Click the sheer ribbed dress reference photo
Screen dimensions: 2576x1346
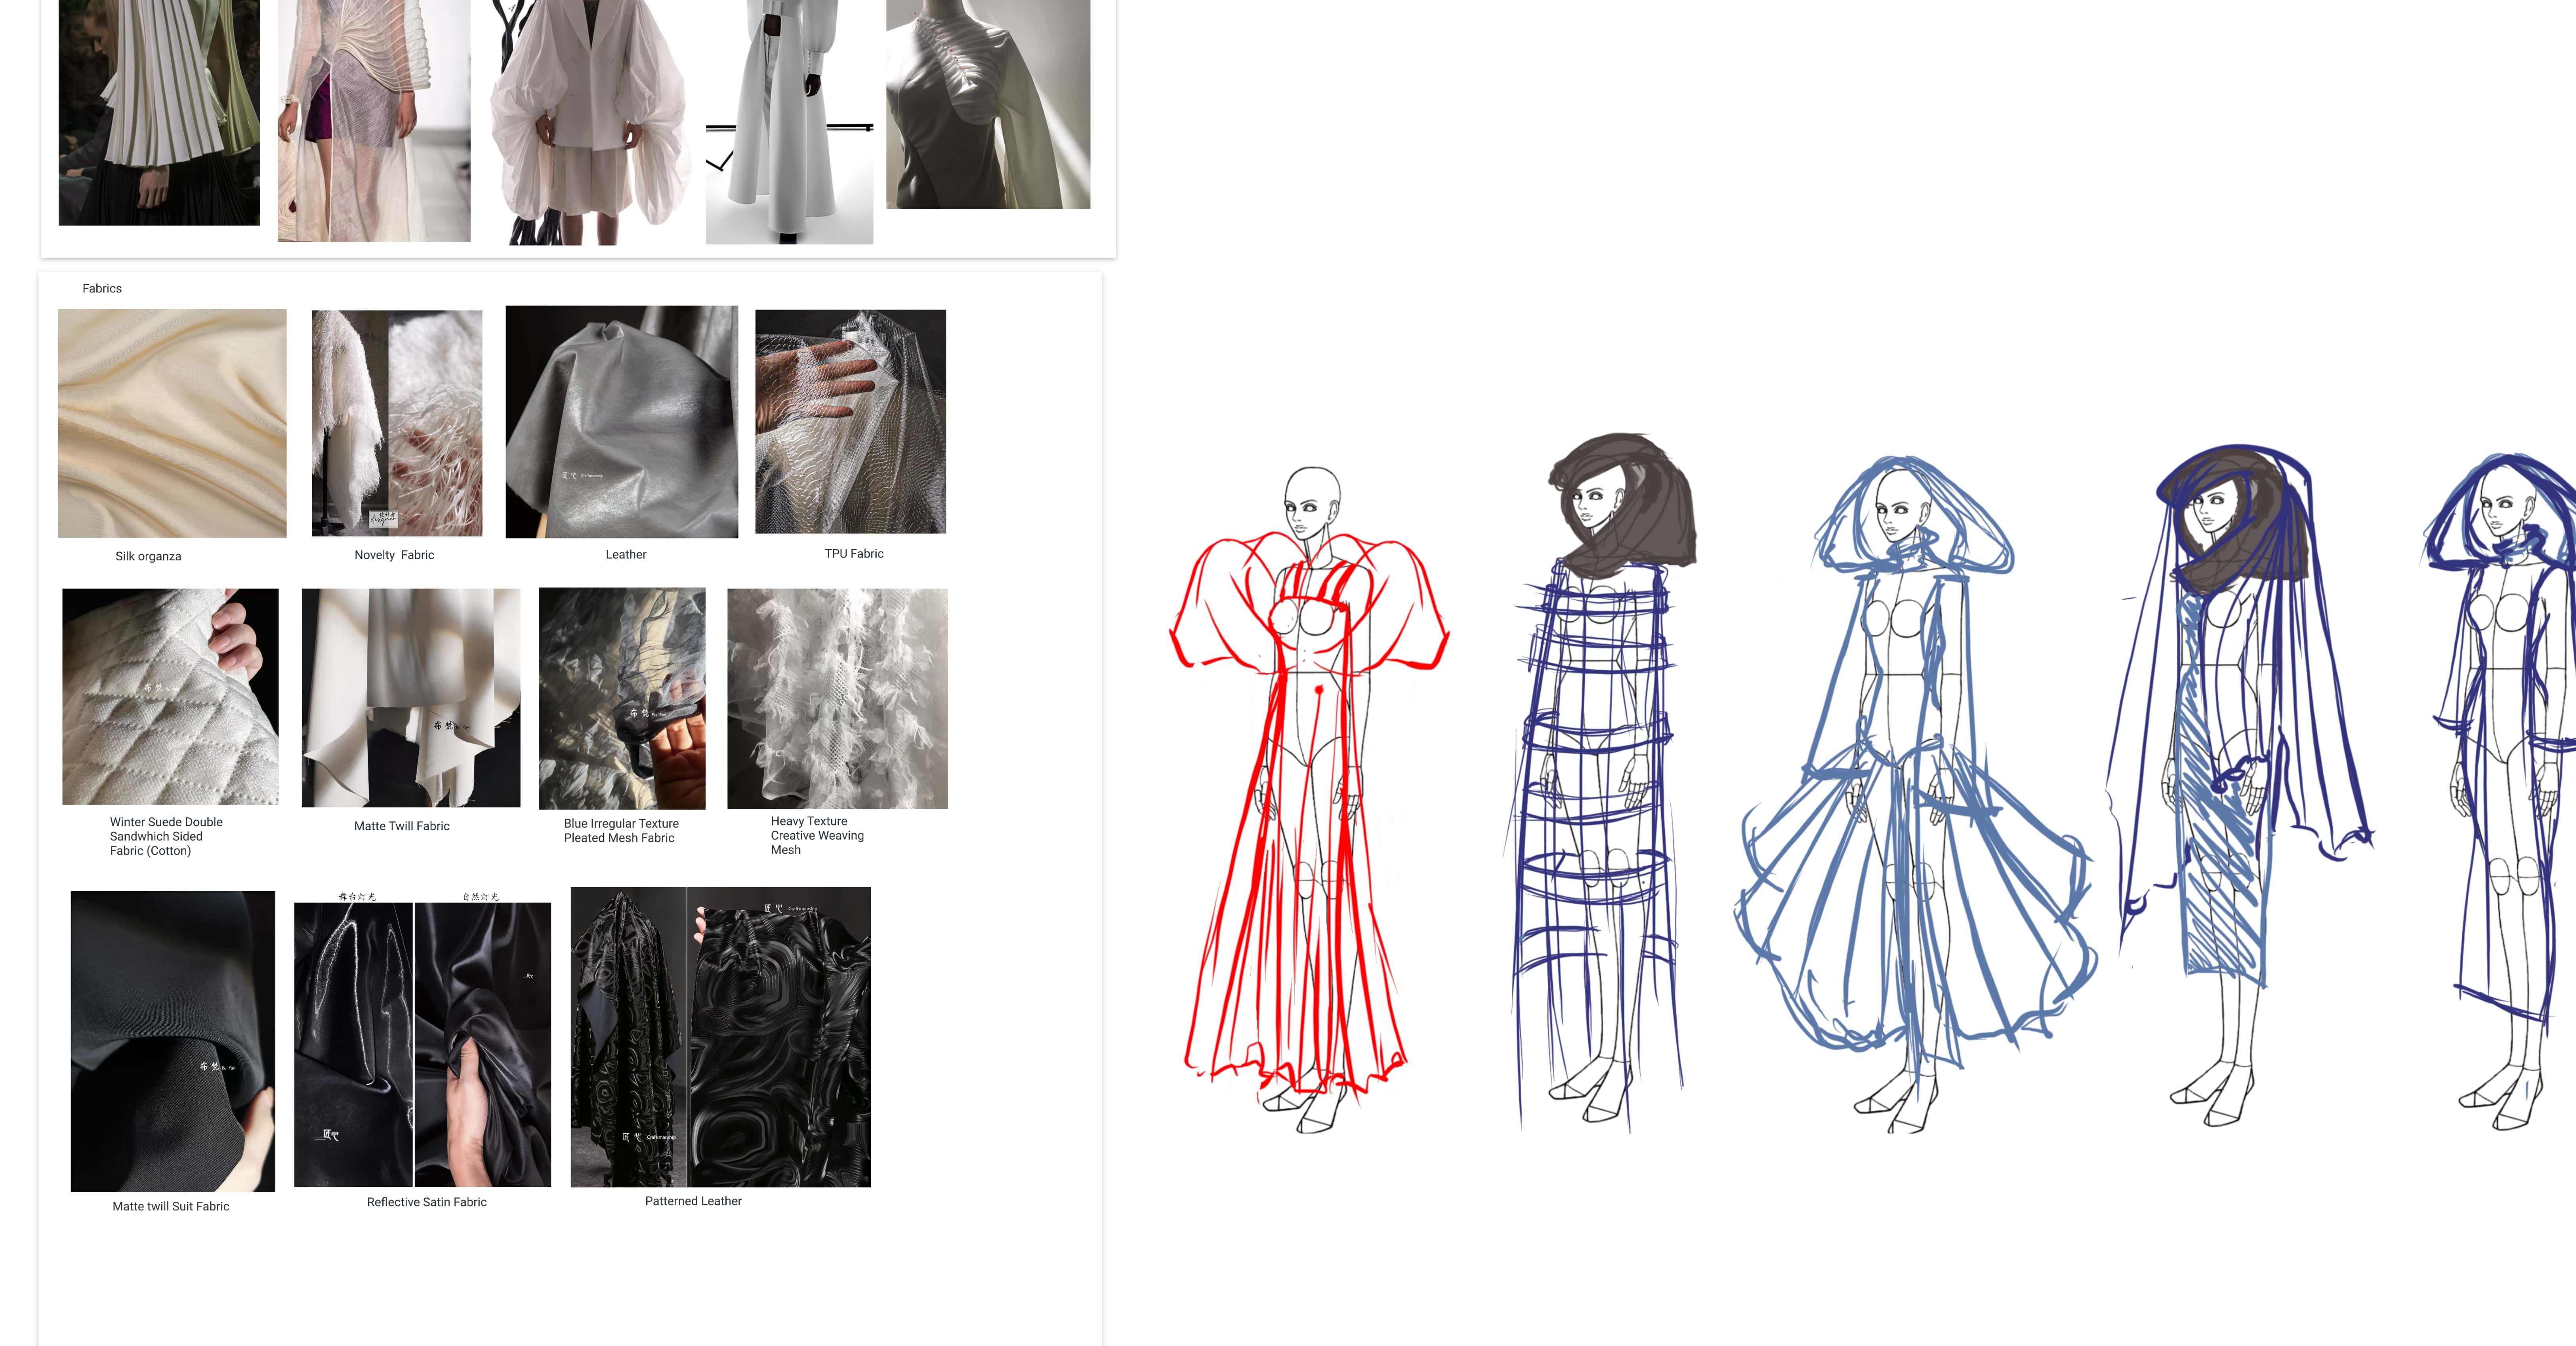(x=374, y=120)
